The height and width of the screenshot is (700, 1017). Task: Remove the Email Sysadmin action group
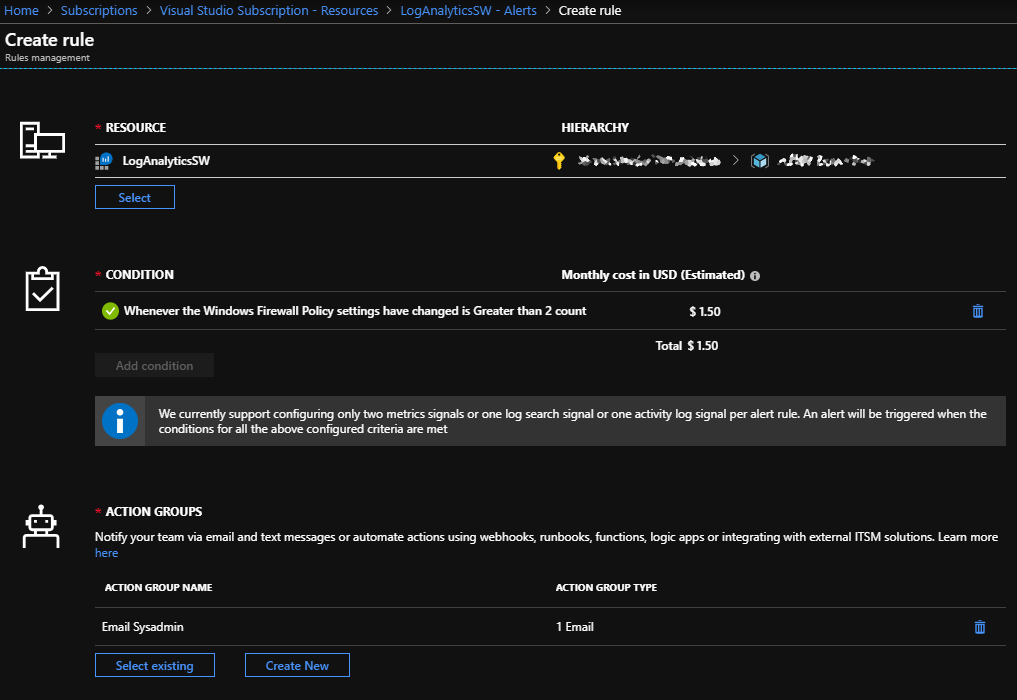pos(979,627)
